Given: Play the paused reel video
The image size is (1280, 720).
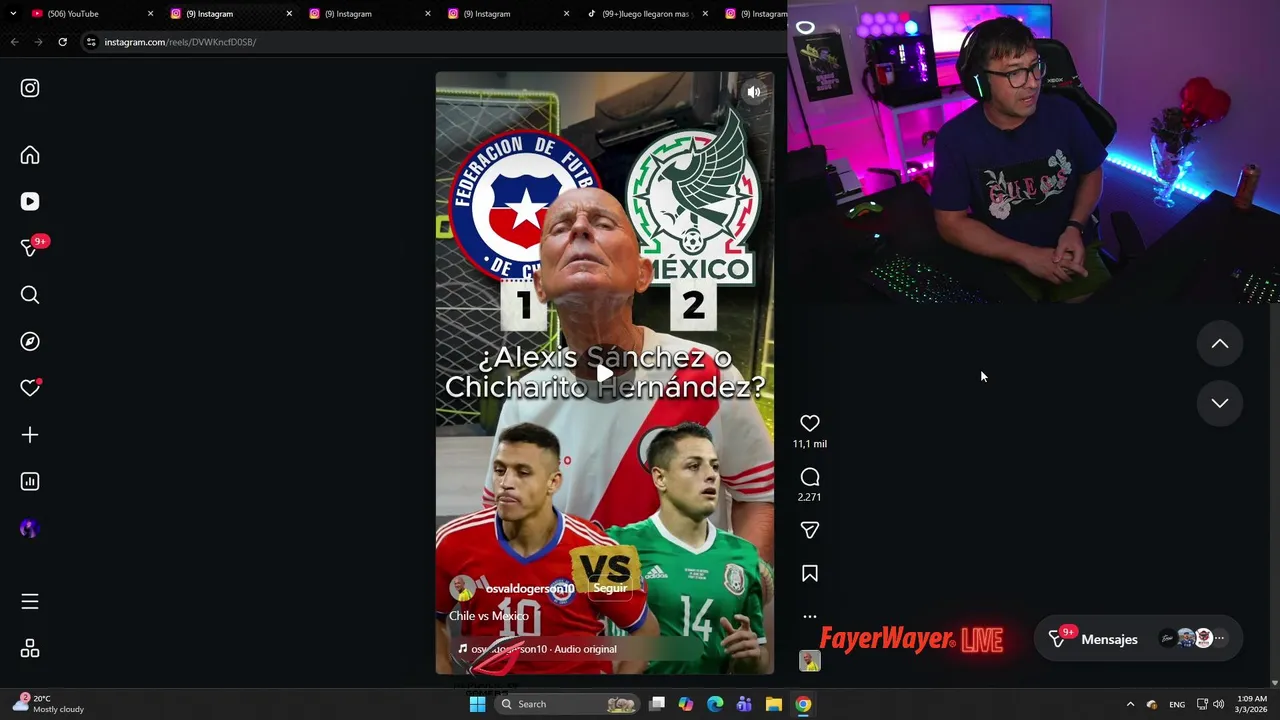Looking at the screenshot, I should [605, 374].
